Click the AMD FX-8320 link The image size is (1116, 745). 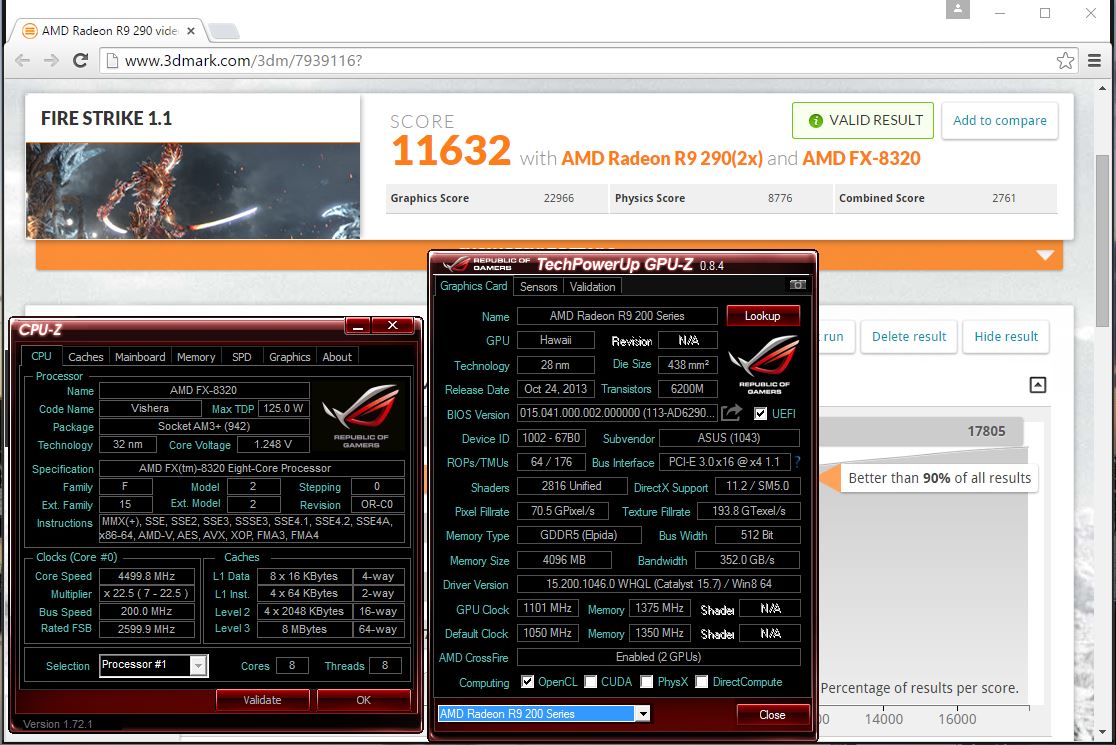click(861, 158)
